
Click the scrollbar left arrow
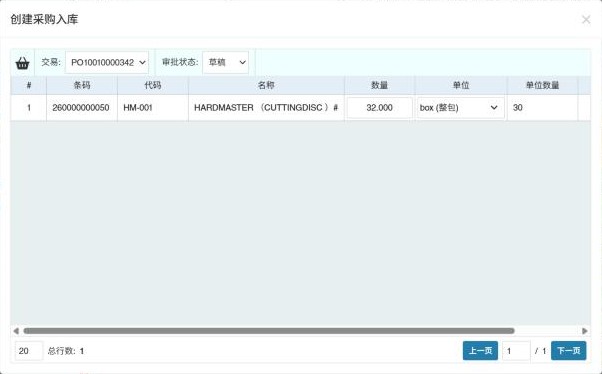(16, 331)
